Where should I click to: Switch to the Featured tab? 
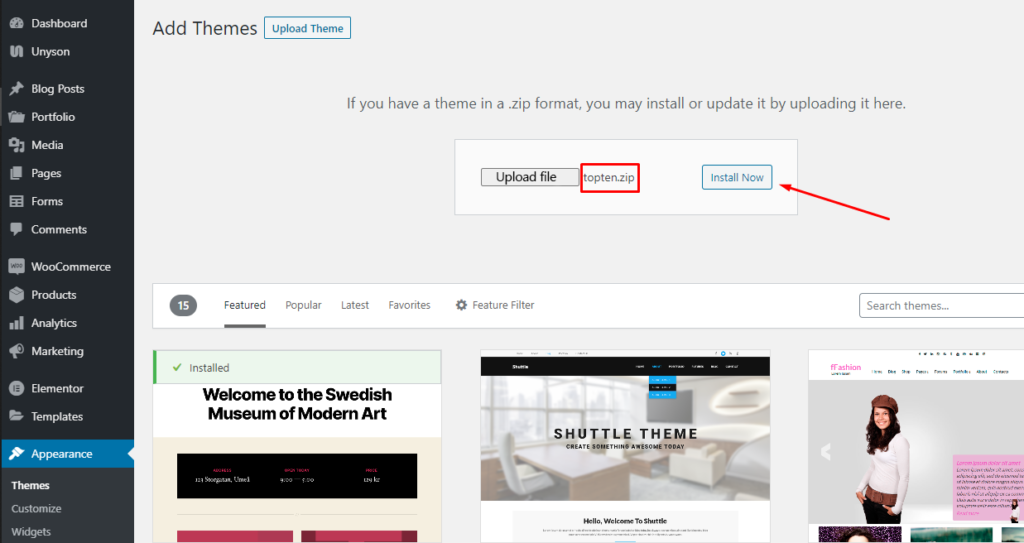point(245,305)
